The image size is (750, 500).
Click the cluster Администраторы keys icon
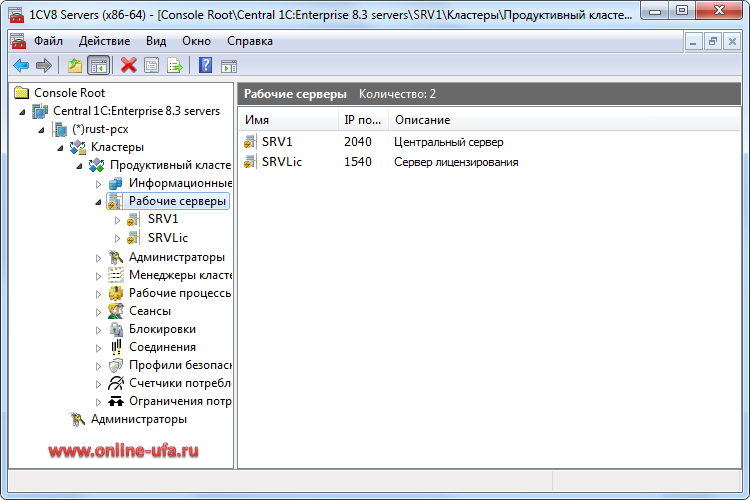coord(116,257)
